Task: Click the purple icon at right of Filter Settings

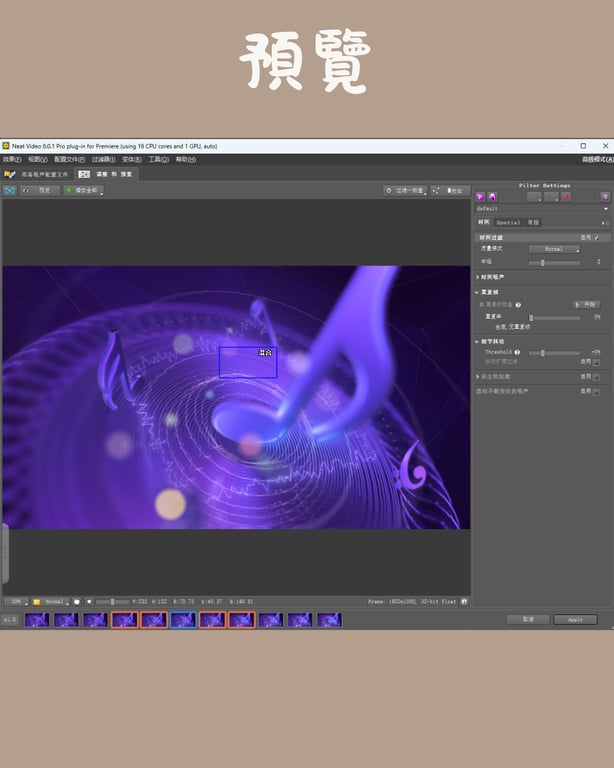Action: pos(605,197)
